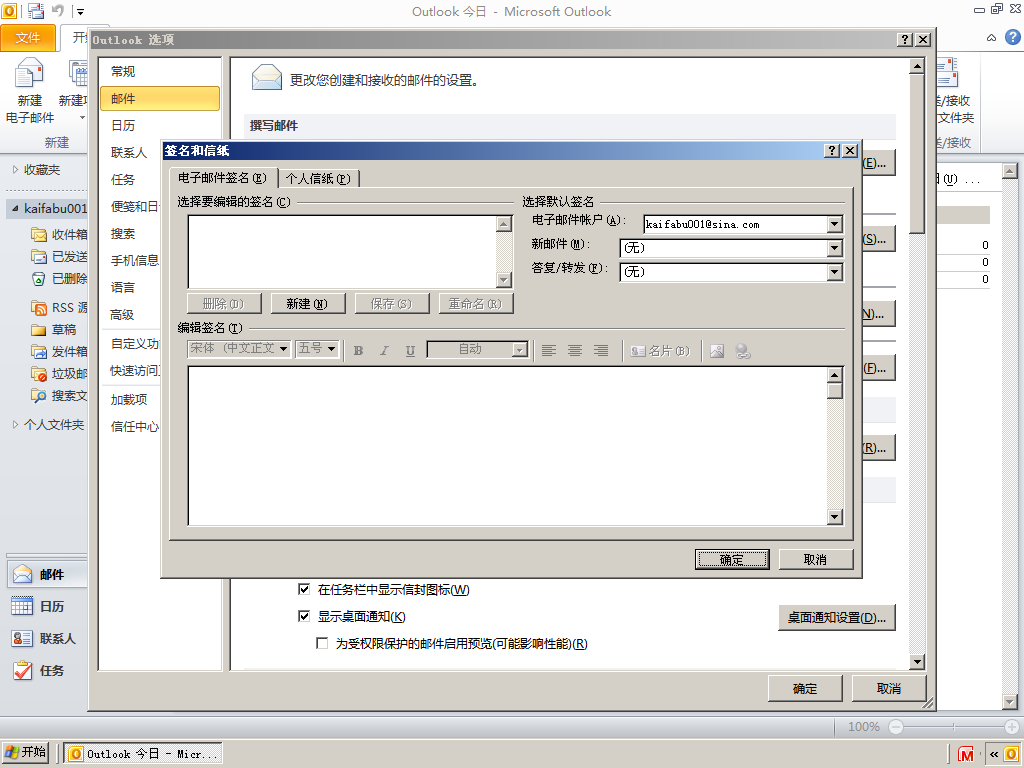Open the 收件箱 folder
Screen dimensions: 1024x768
(x=60, y=234)
